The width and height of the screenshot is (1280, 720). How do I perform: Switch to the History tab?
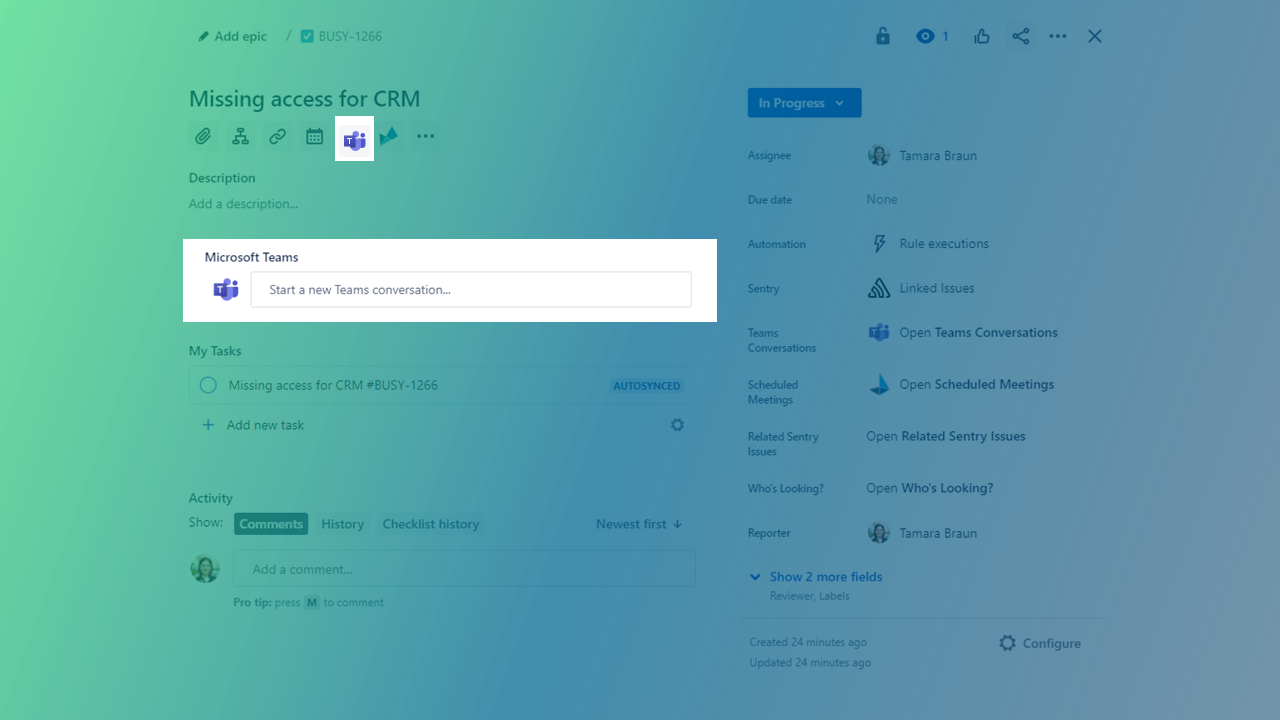342,524
